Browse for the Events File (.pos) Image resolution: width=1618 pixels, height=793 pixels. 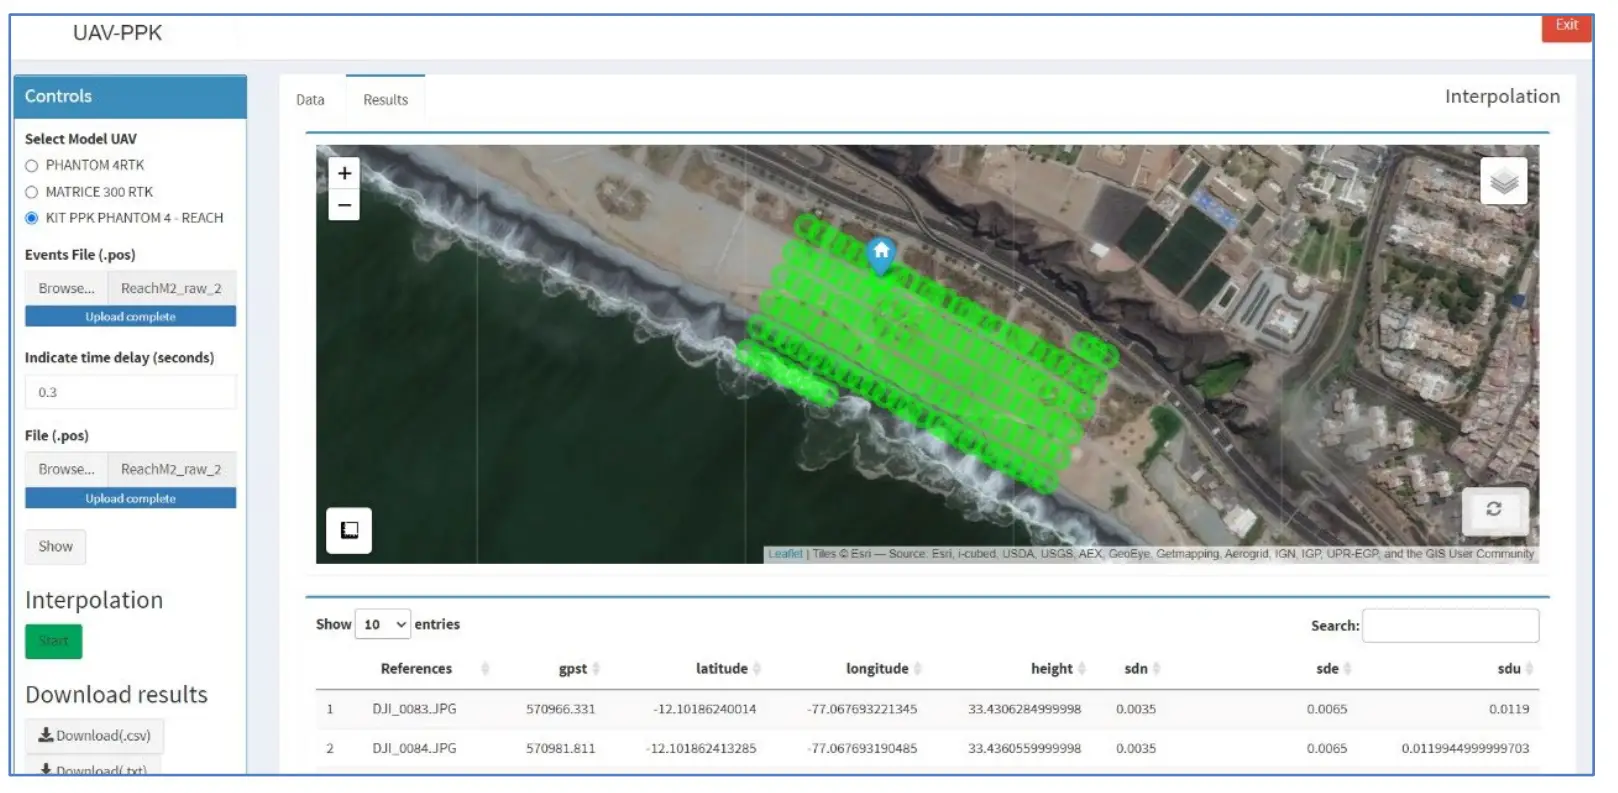(x=66, y=288)
